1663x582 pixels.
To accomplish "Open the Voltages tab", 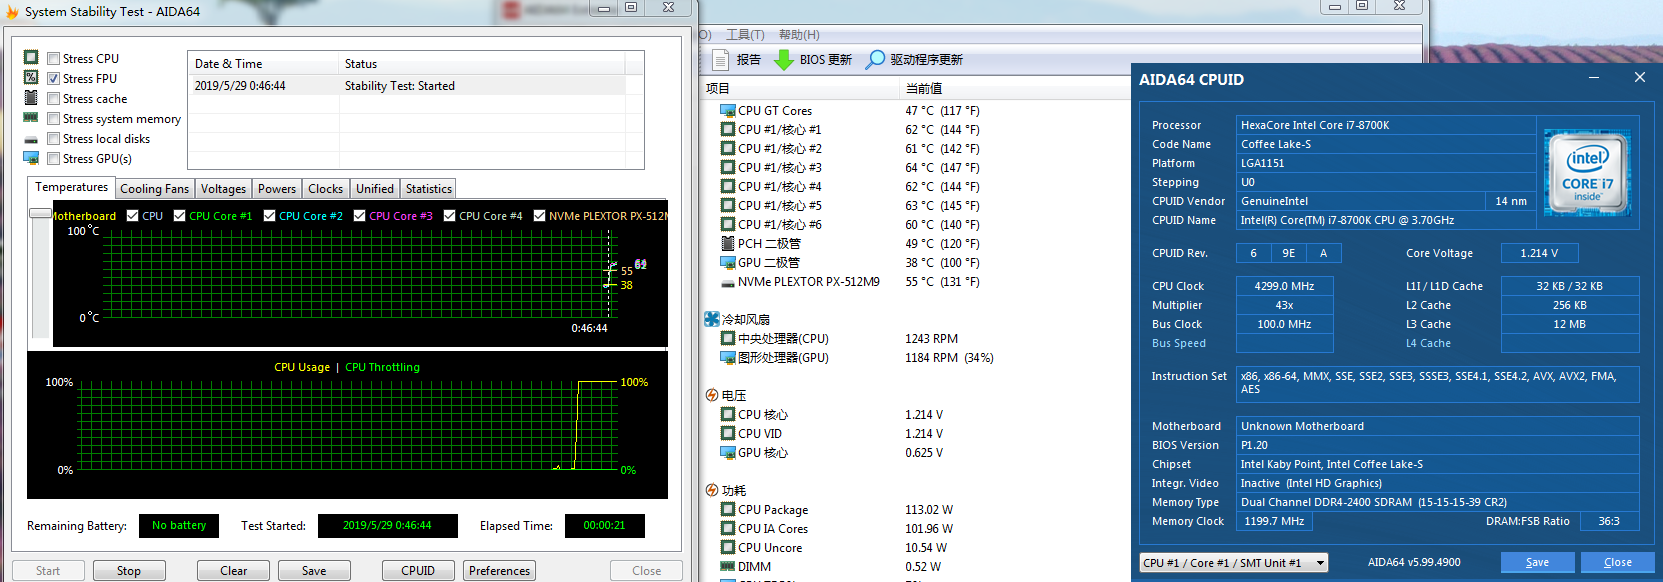I will tap(223, 189).
